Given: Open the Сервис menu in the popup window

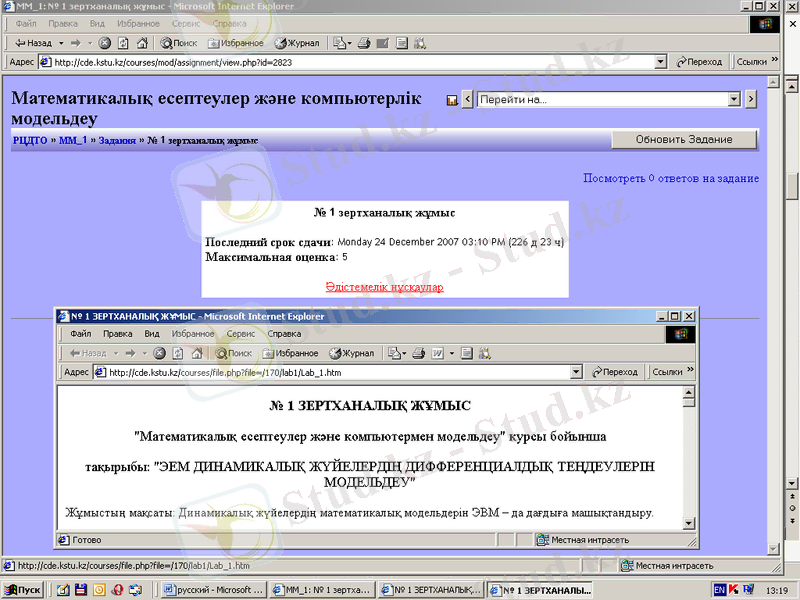Looking at the screenshot, I should pyautogui.click(x=240, y=334).
